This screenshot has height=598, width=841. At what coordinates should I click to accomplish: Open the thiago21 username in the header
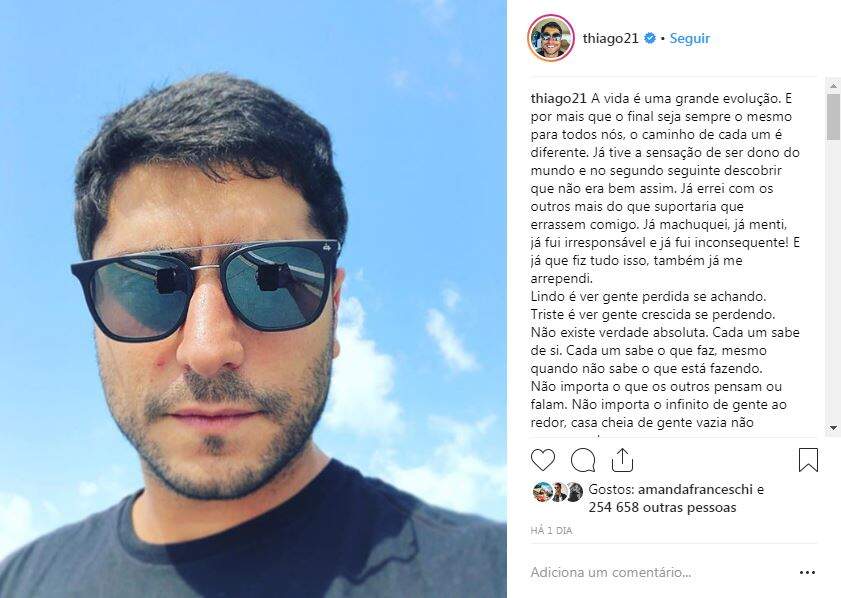pyautogui.click(x=610, y=38)
